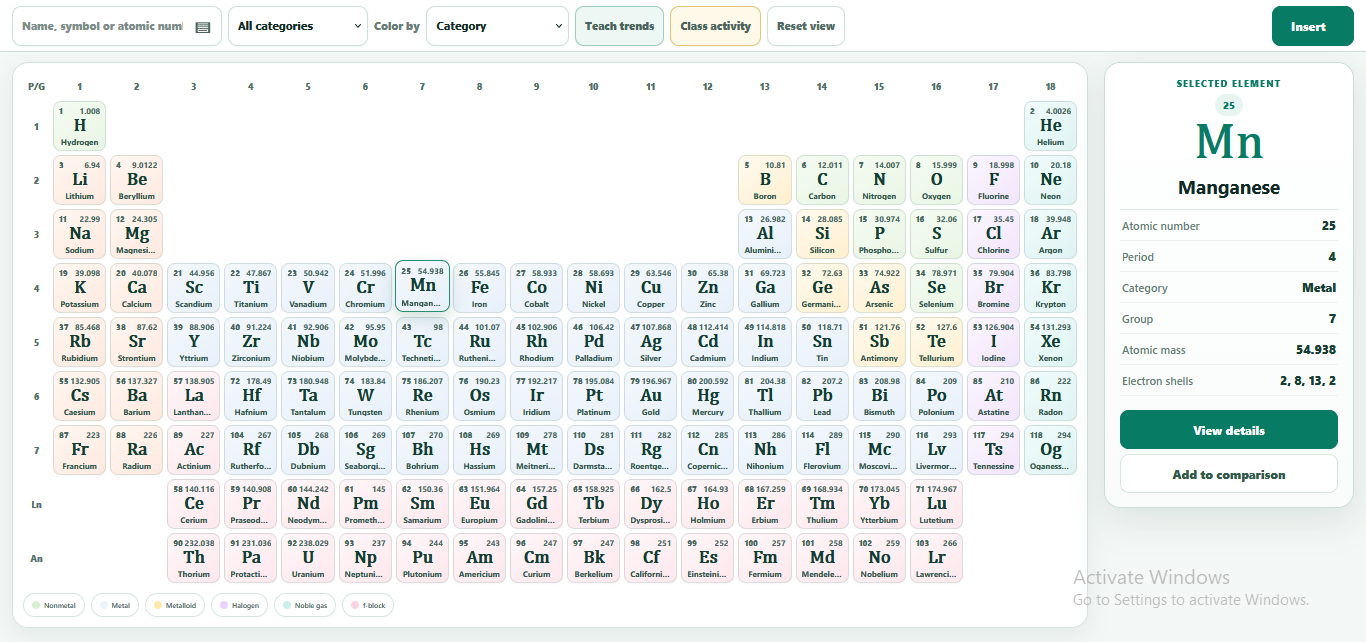Click the period 4 row label
Screen dimensions: 1366x642
[36, 289]
